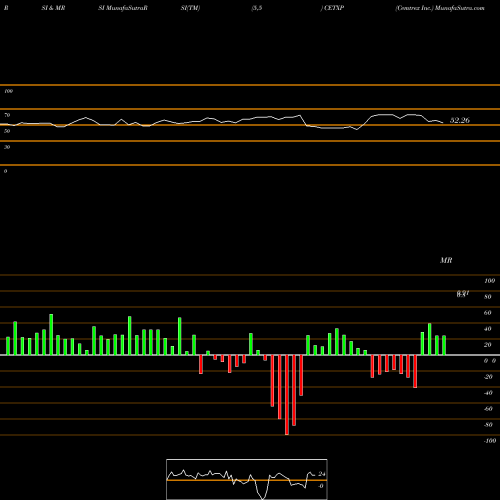Click the RSI value label 52.26
Viewport: 500px width, 500px height.
[x=460, y=120]
